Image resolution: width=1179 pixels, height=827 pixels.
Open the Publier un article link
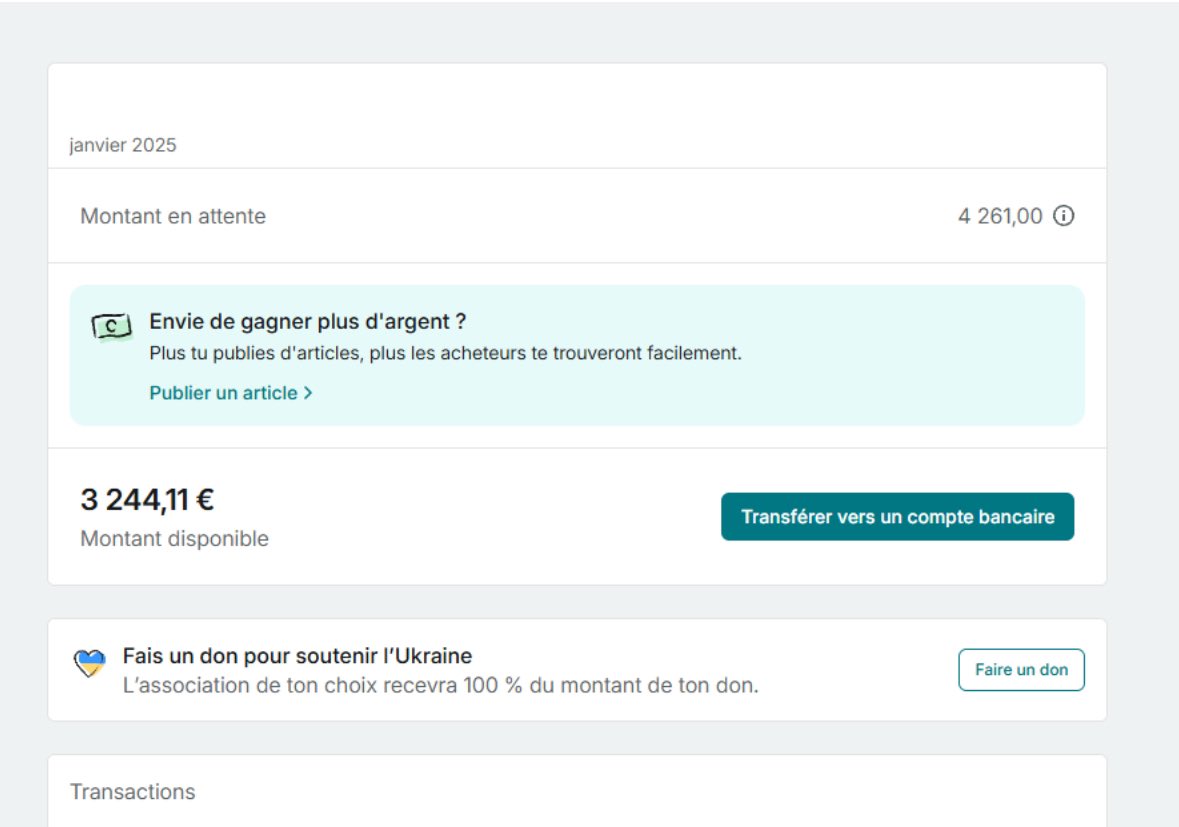231,393
